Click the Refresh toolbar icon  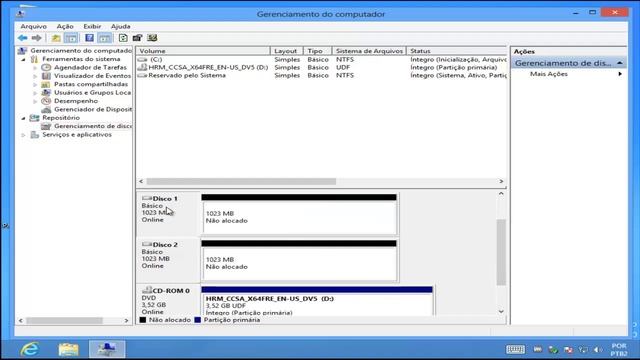coord(123,38)
